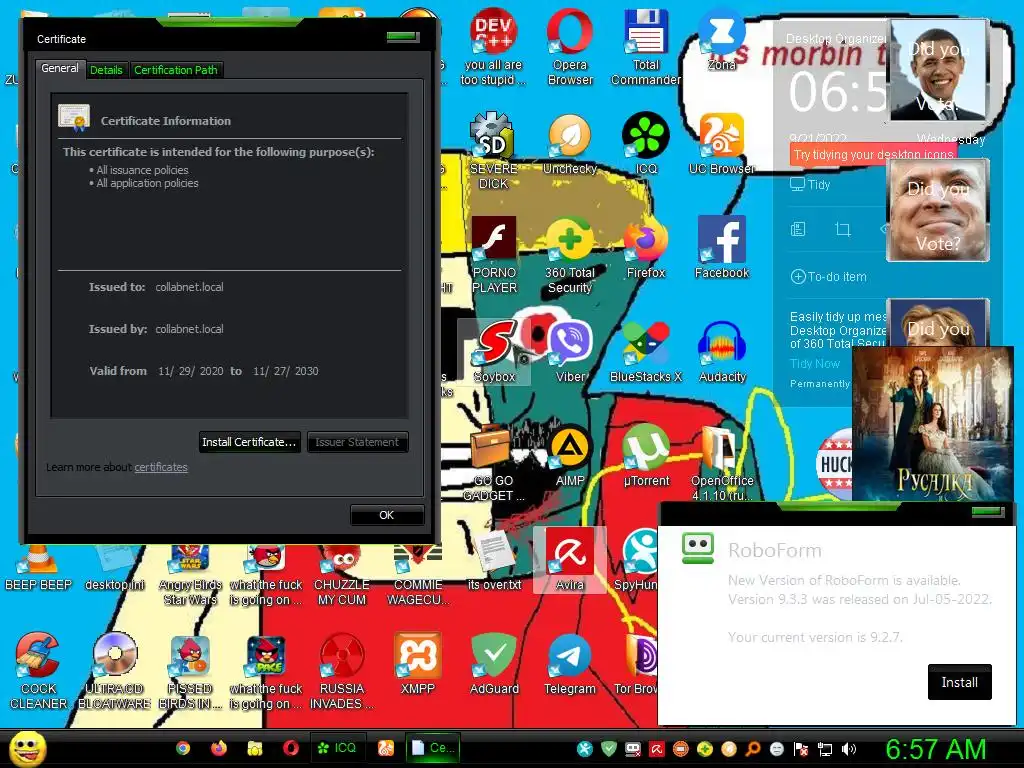Launch Opera Browser from the desktop
The image size is (1024, 768).
coord(570,48)
